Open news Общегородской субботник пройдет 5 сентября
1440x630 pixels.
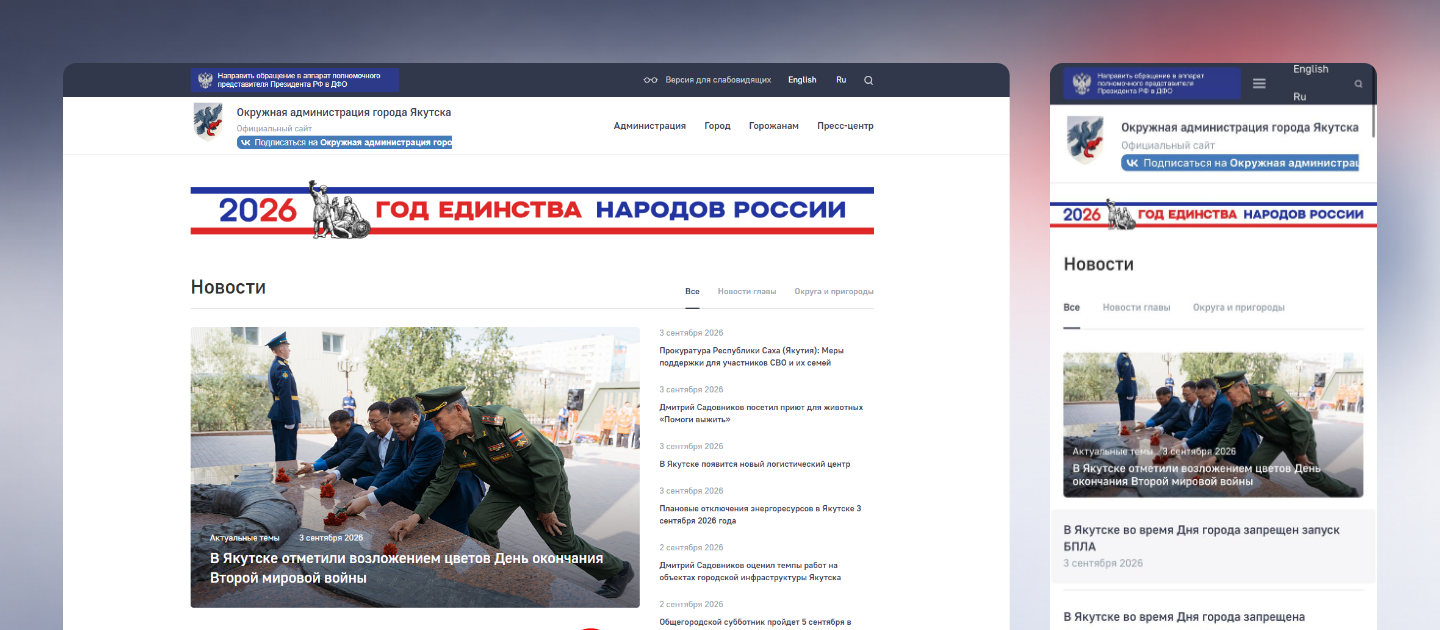click(755, 622)
